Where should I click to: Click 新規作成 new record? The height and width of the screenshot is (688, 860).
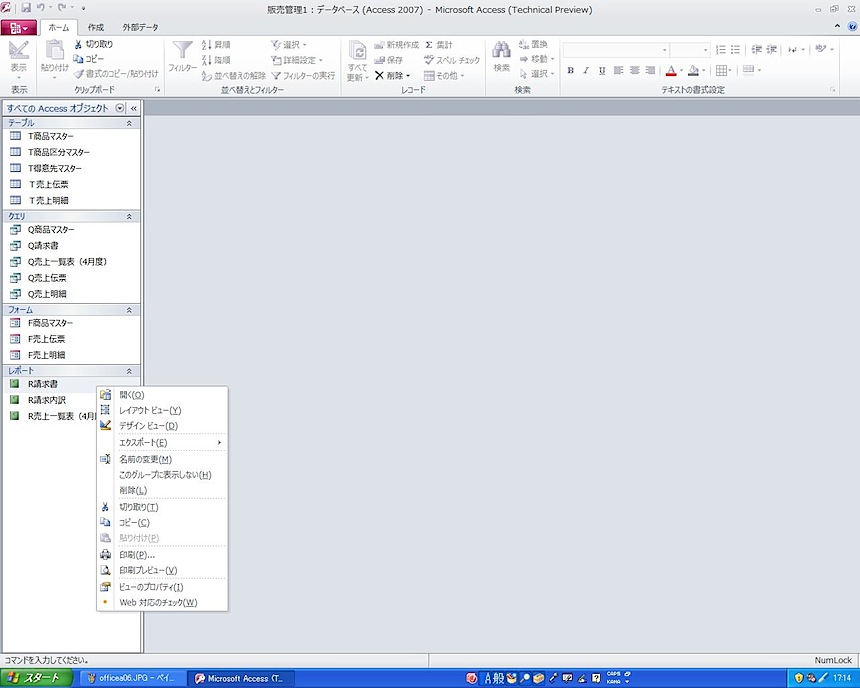coord(396,44)
